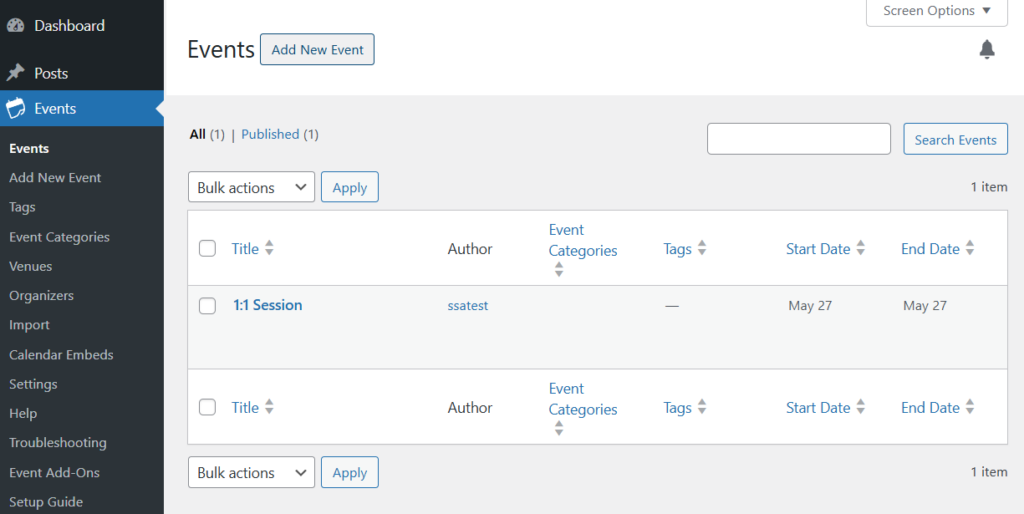This screenshot has width=1024, height=514.
Task: Open the Events submenu item
Action: point(29,148)
